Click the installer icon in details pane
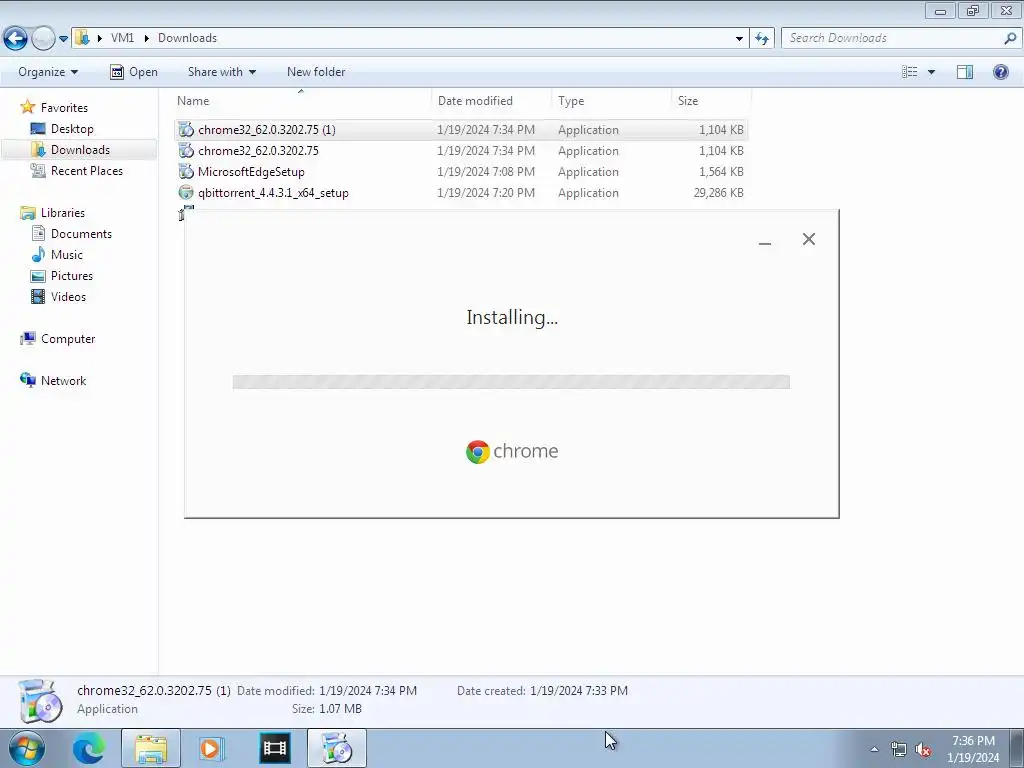The image size is (1024, 768). point(40,701)
